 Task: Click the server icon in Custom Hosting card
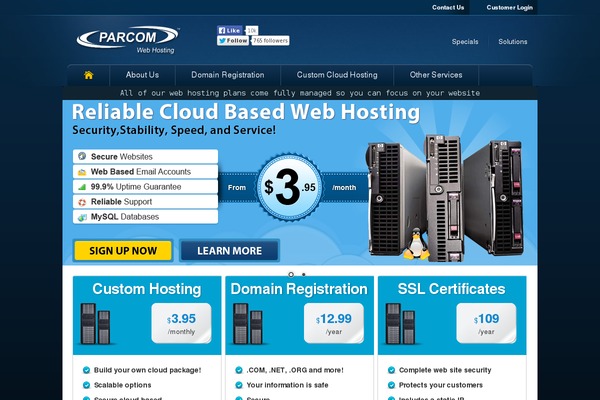point(95,324)
